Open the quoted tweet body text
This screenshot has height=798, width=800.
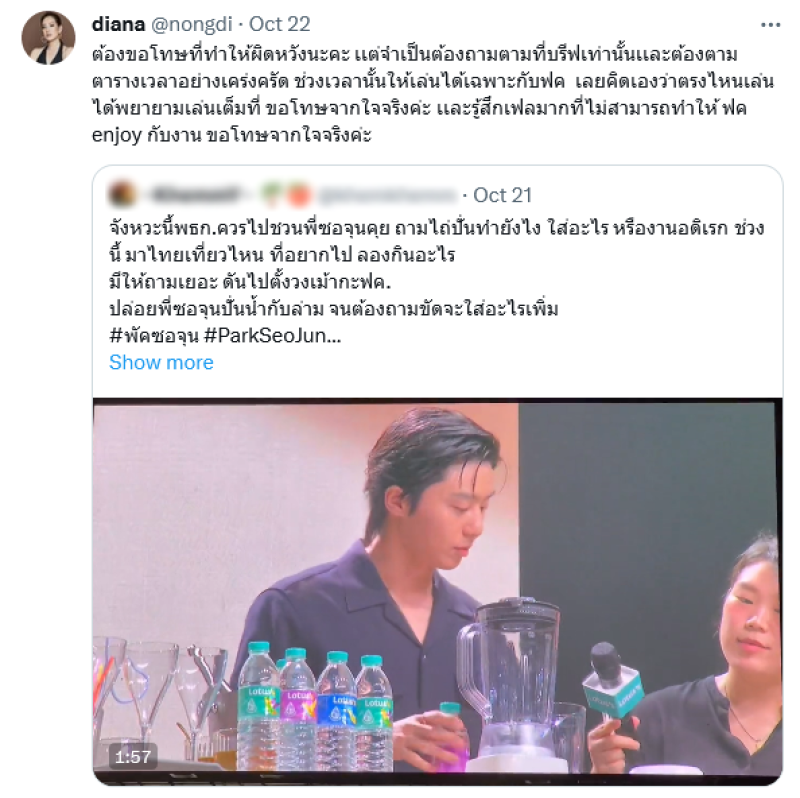(437, 282)
